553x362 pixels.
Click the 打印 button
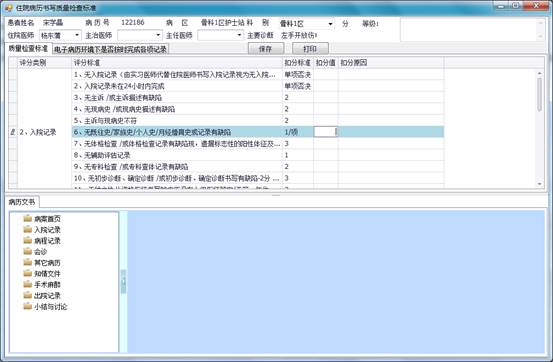point(310,49)
